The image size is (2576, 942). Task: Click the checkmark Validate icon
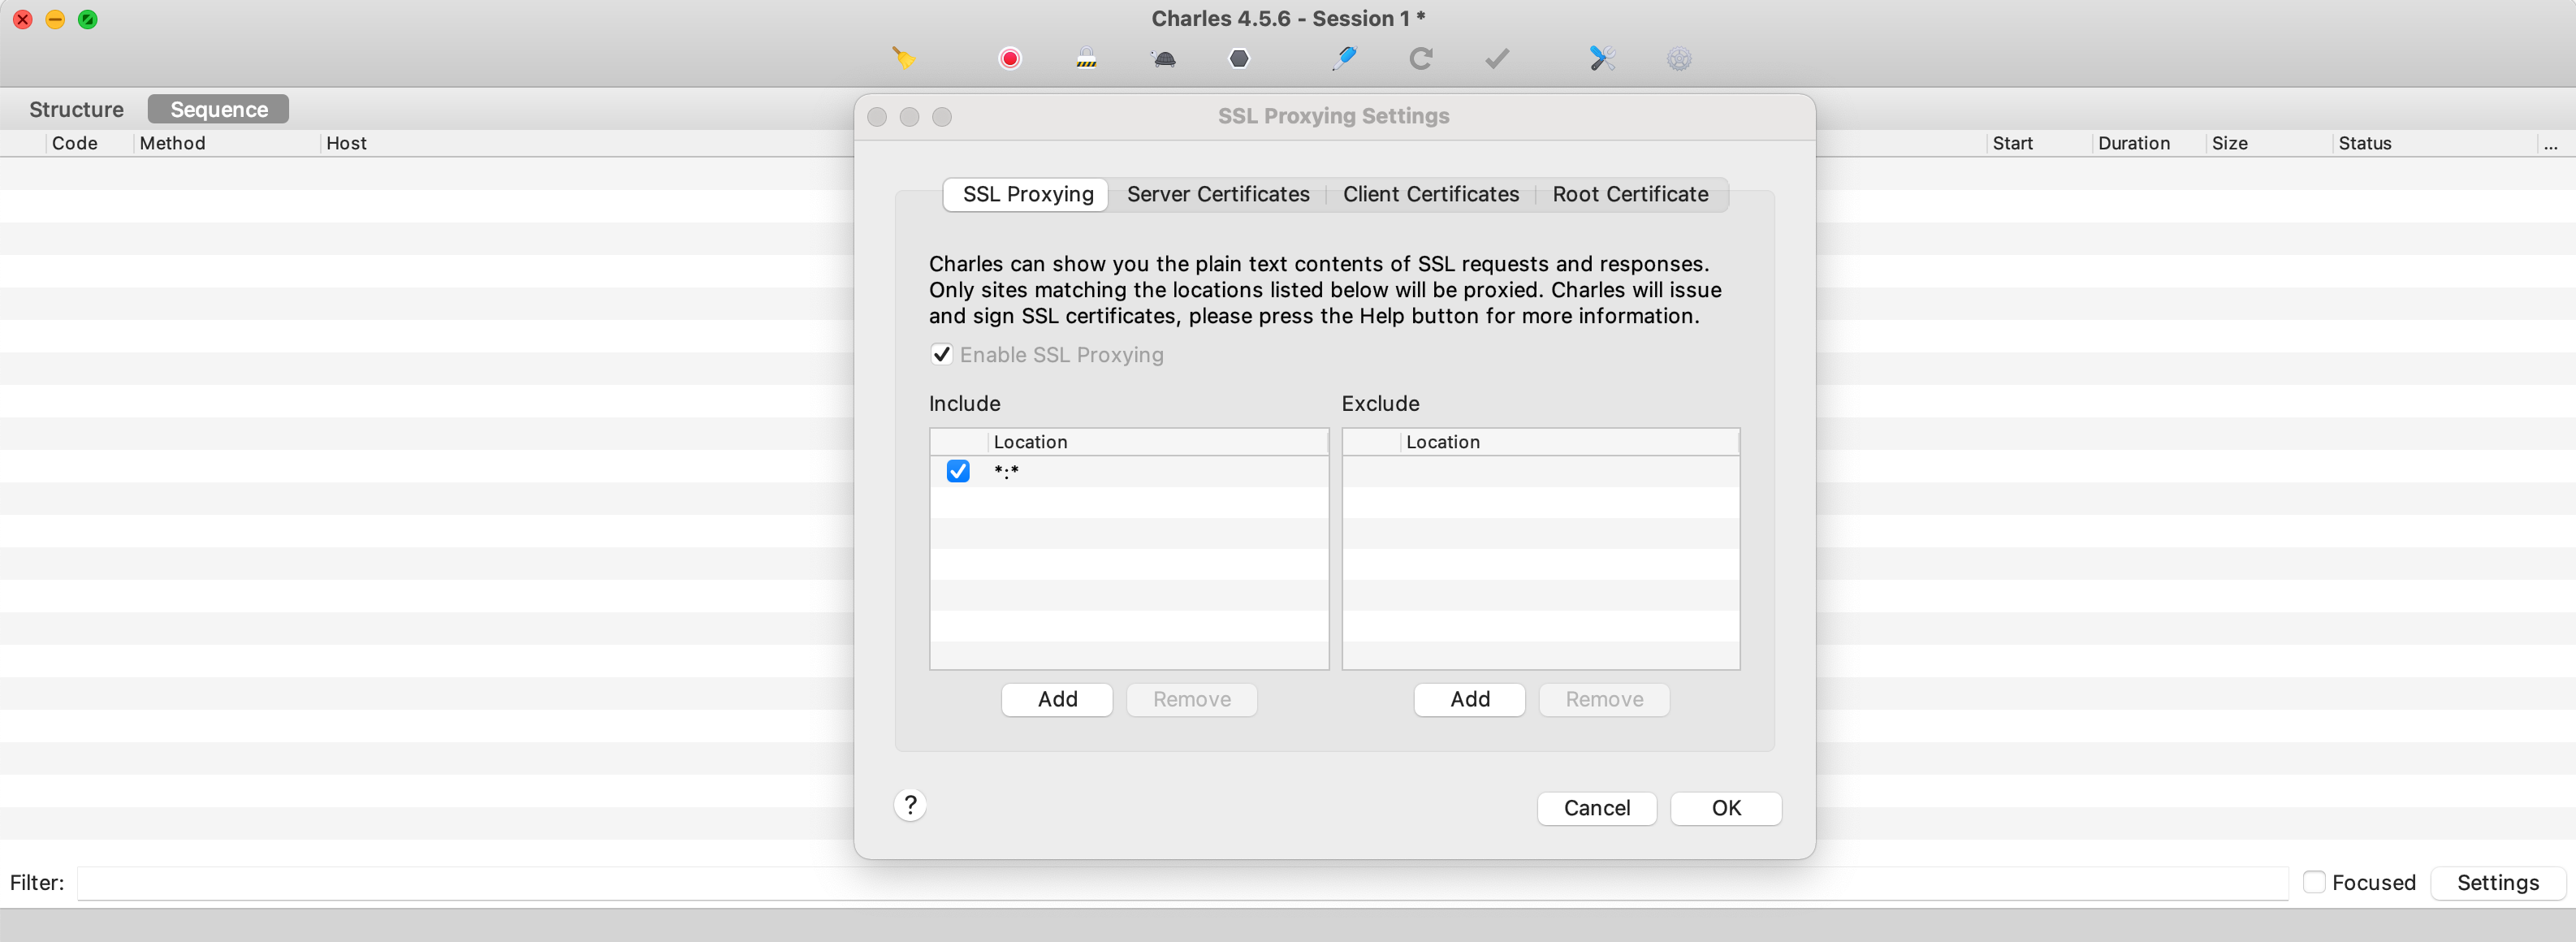[x=1496, y=58]
